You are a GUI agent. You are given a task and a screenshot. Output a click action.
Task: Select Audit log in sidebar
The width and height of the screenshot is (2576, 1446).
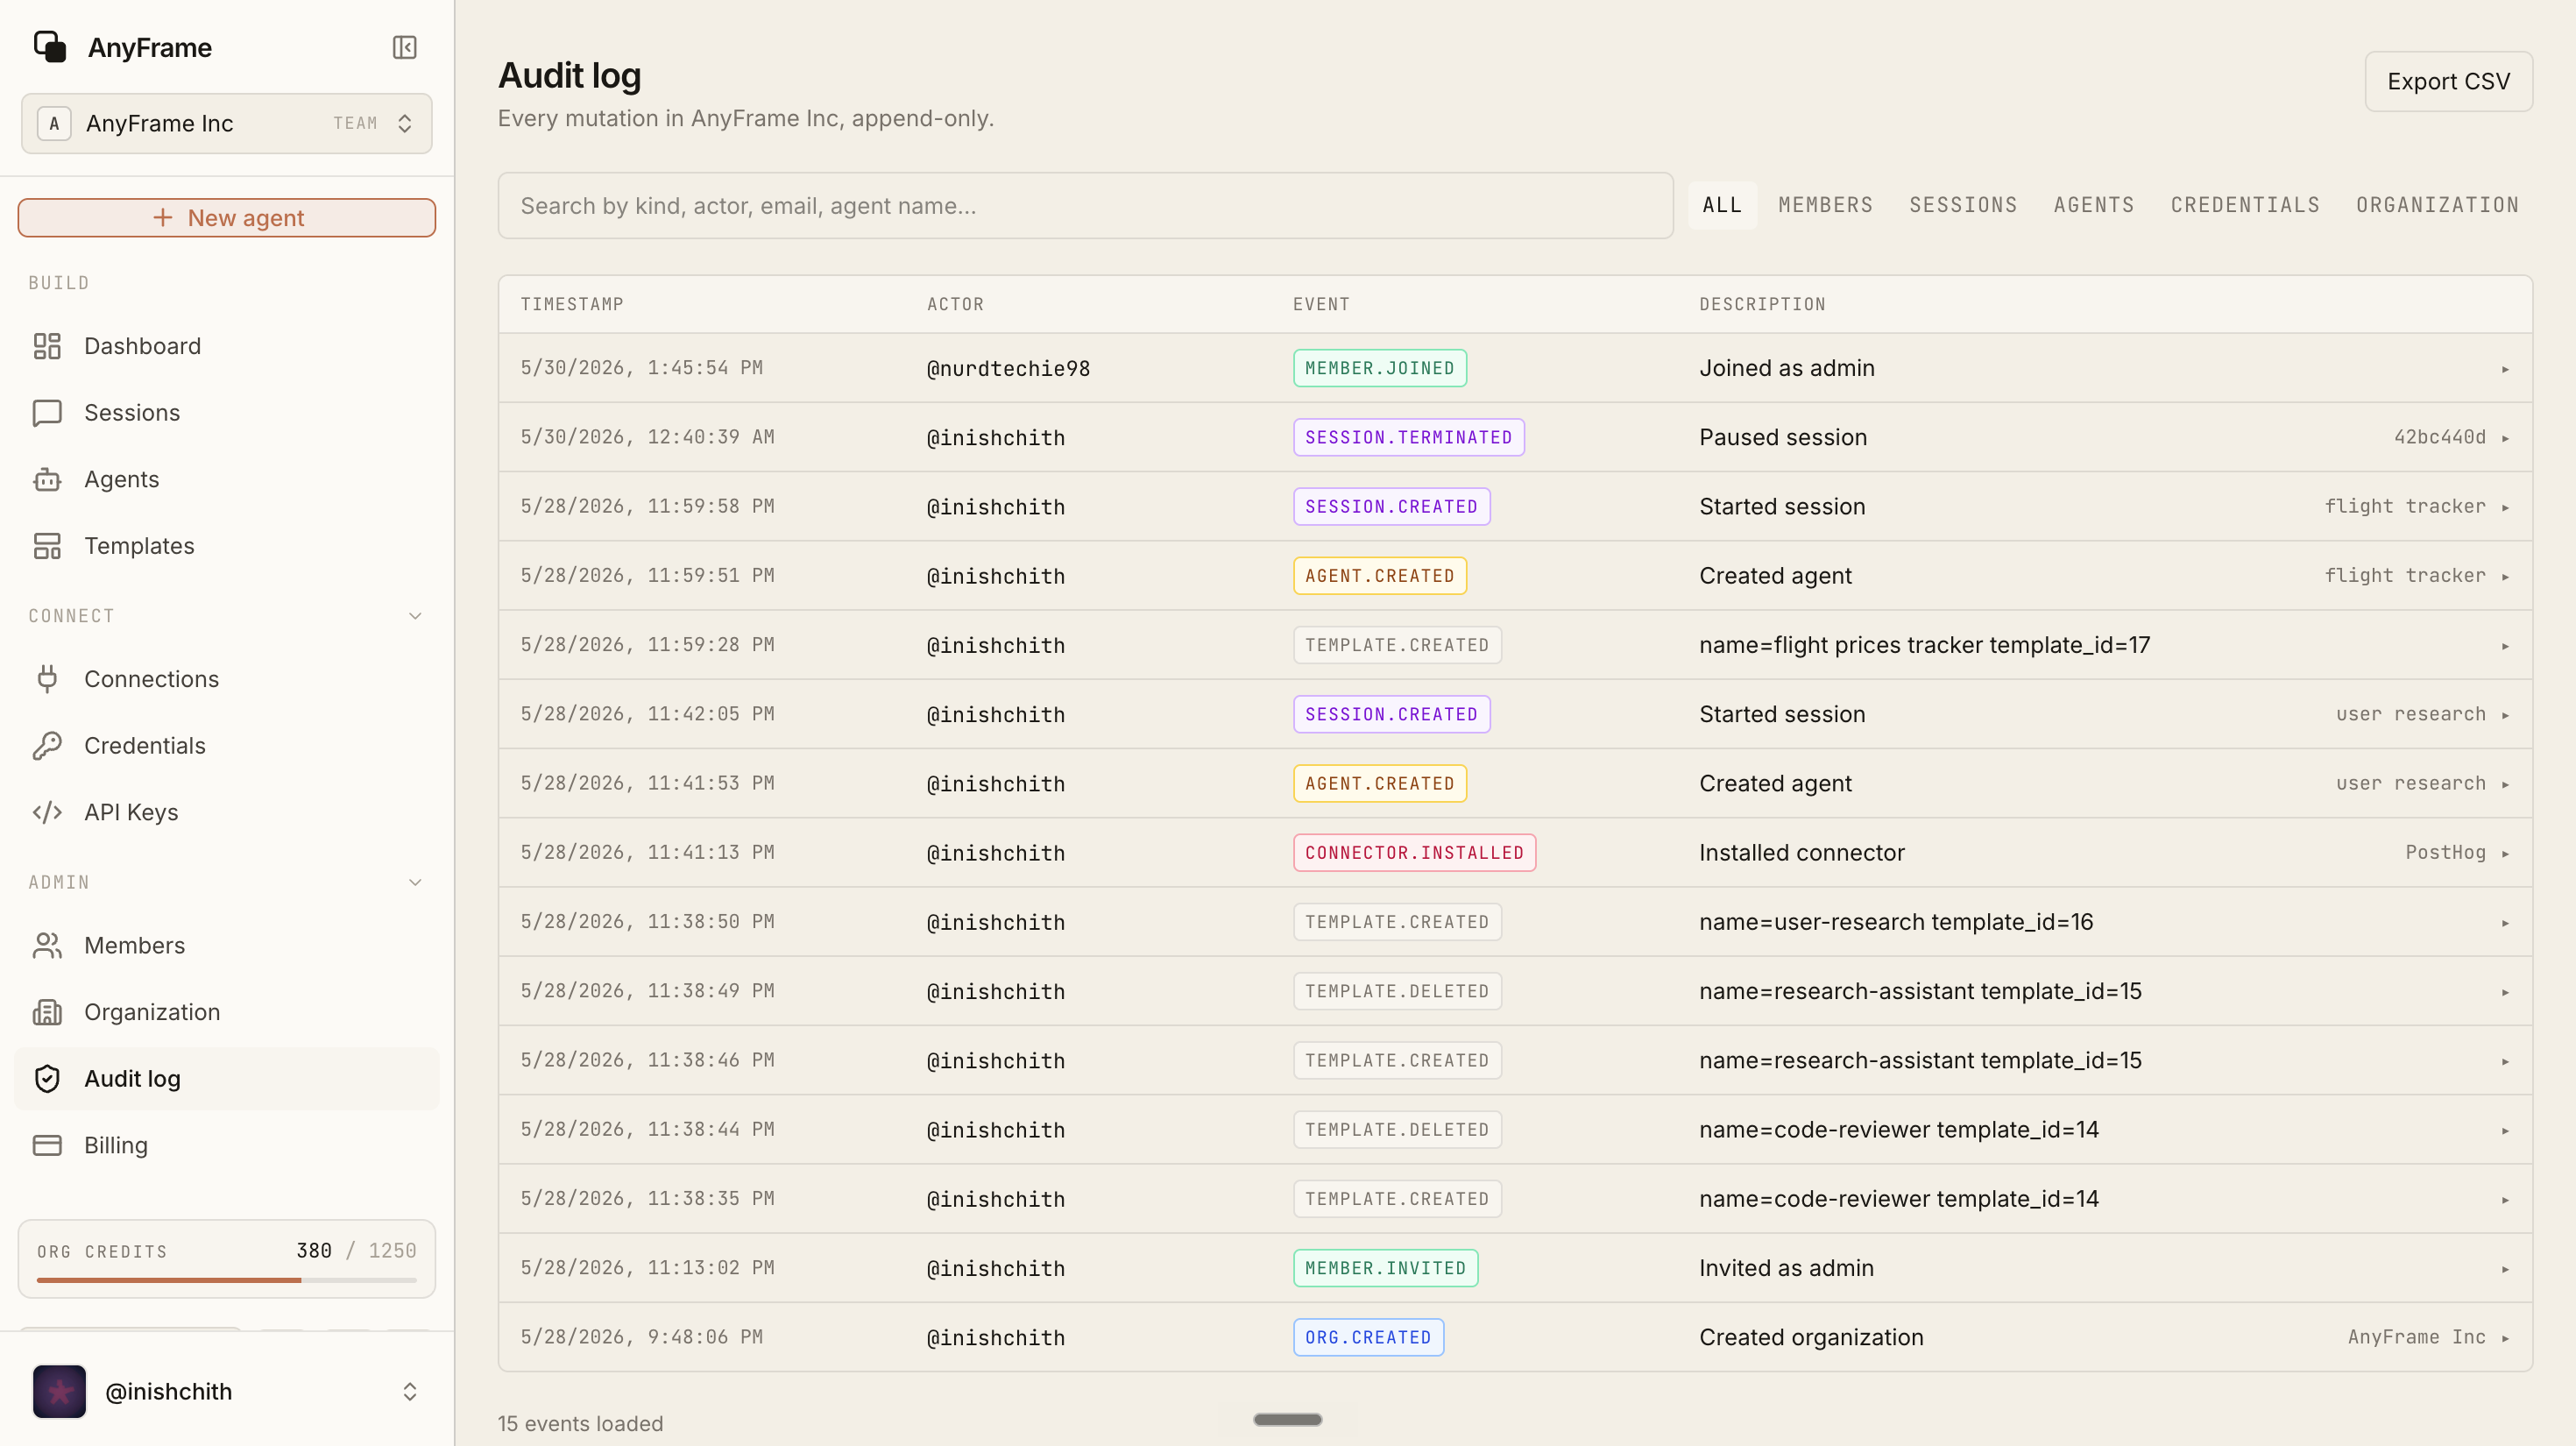[227, 1078]
